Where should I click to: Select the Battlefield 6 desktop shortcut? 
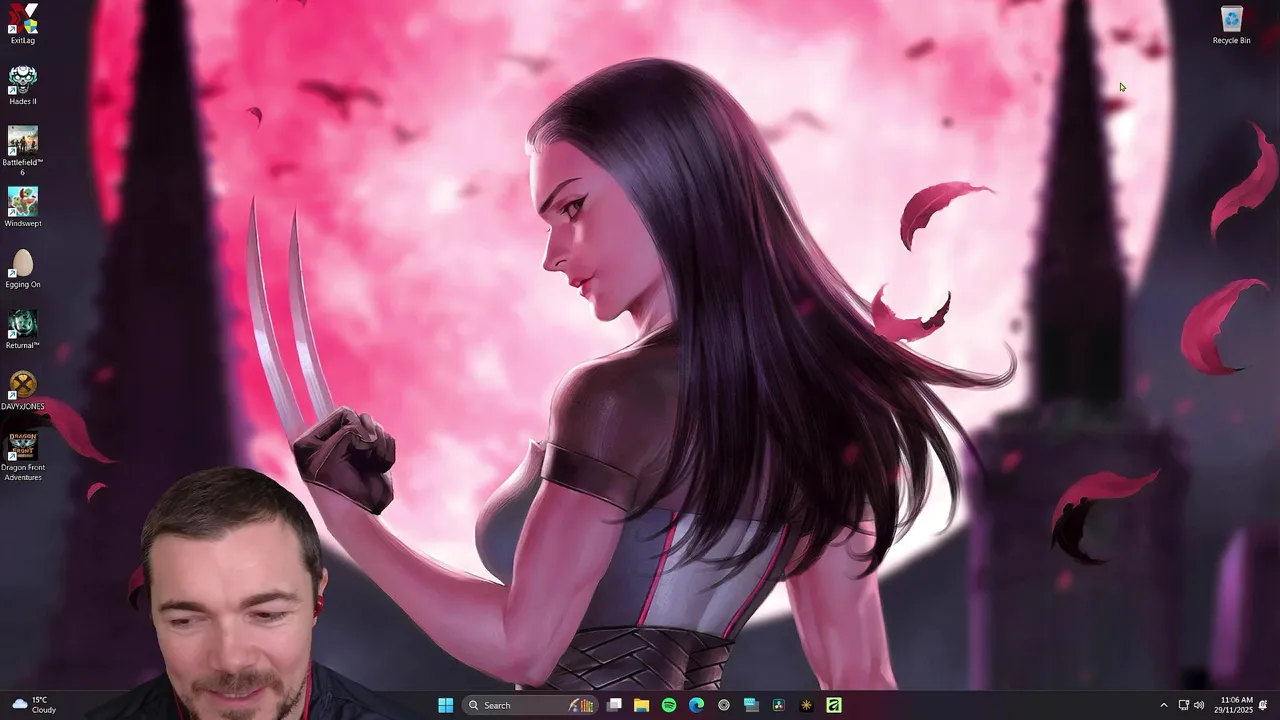coord(22,151)
